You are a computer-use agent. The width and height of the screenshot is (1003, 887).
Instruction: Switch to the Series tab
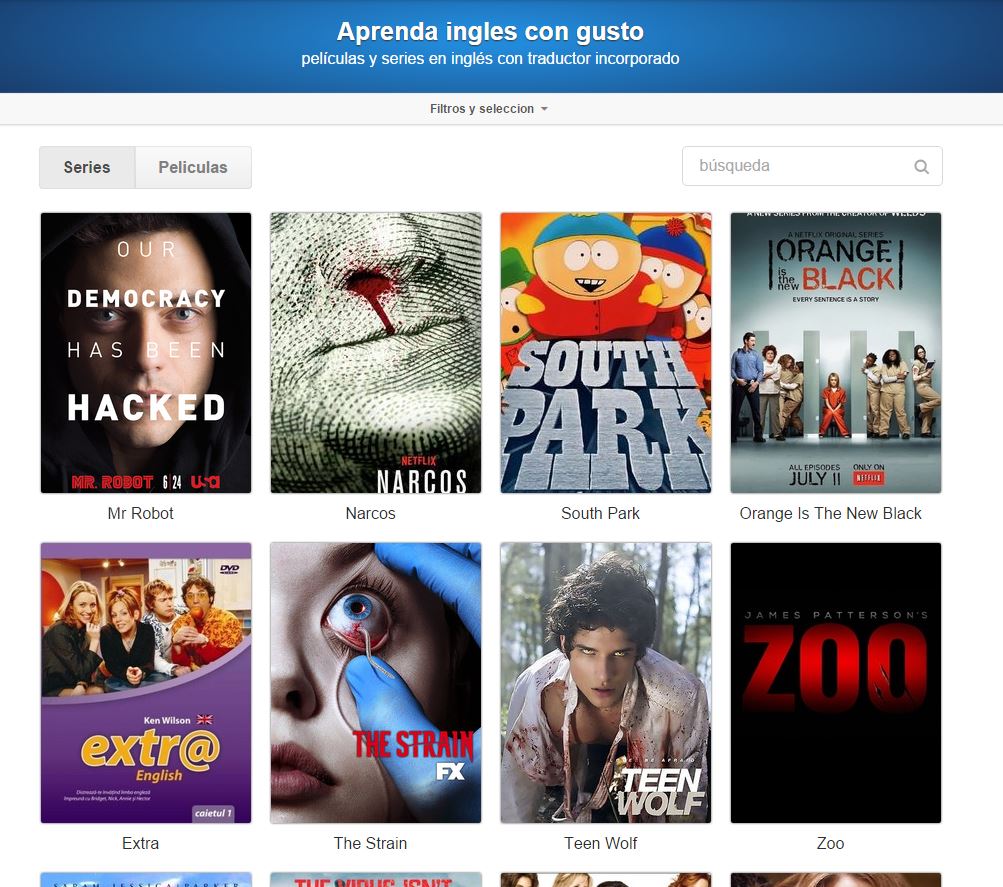pyautogui.click(x=87, y=168)
